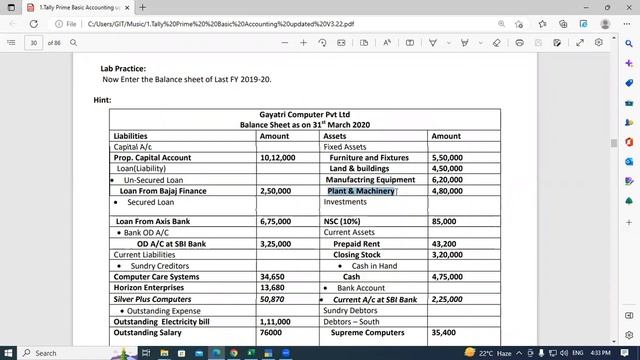Viewport: 640px width, 360px height.
Task: Rotate the PDF page
Action: click(x=322, y=42)
